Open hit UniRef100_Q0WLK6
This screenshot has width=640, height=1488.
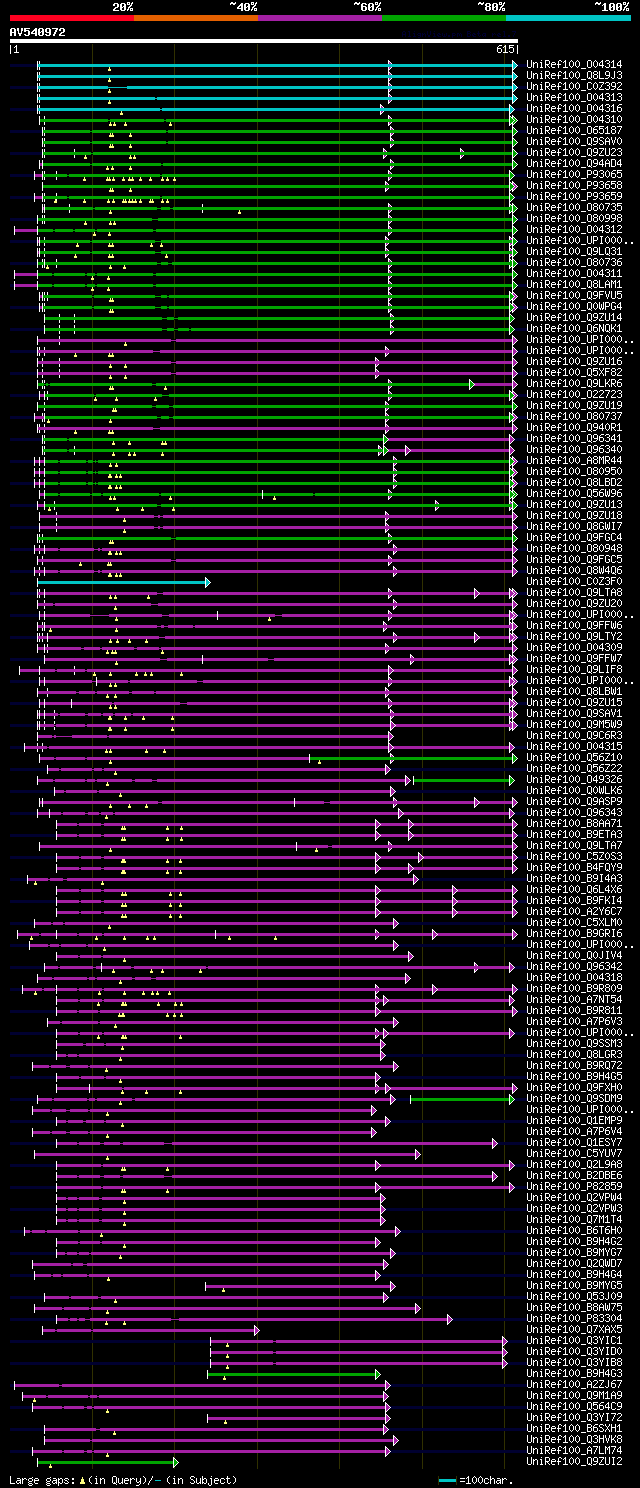click(574, 791)
